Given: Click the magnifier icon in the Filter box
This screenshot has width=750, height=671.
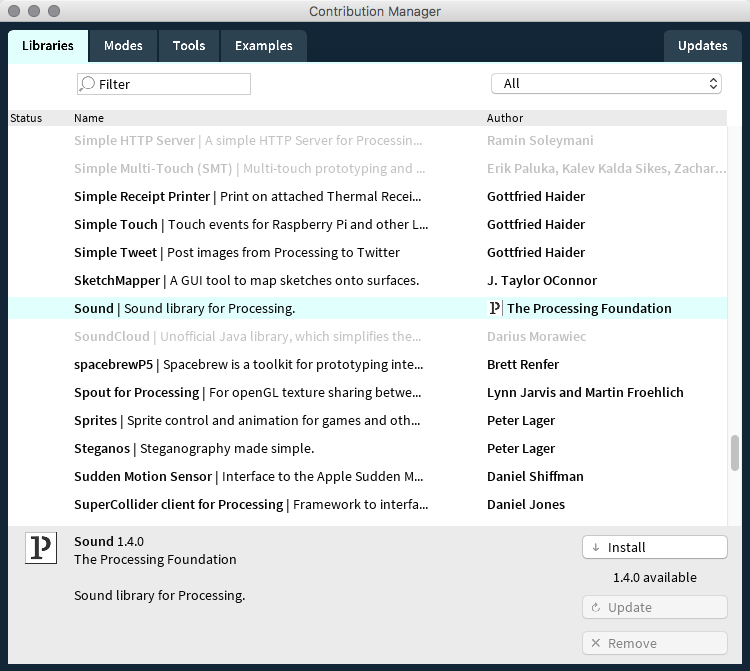Looking at the screenshot, I should pos(87,84).
